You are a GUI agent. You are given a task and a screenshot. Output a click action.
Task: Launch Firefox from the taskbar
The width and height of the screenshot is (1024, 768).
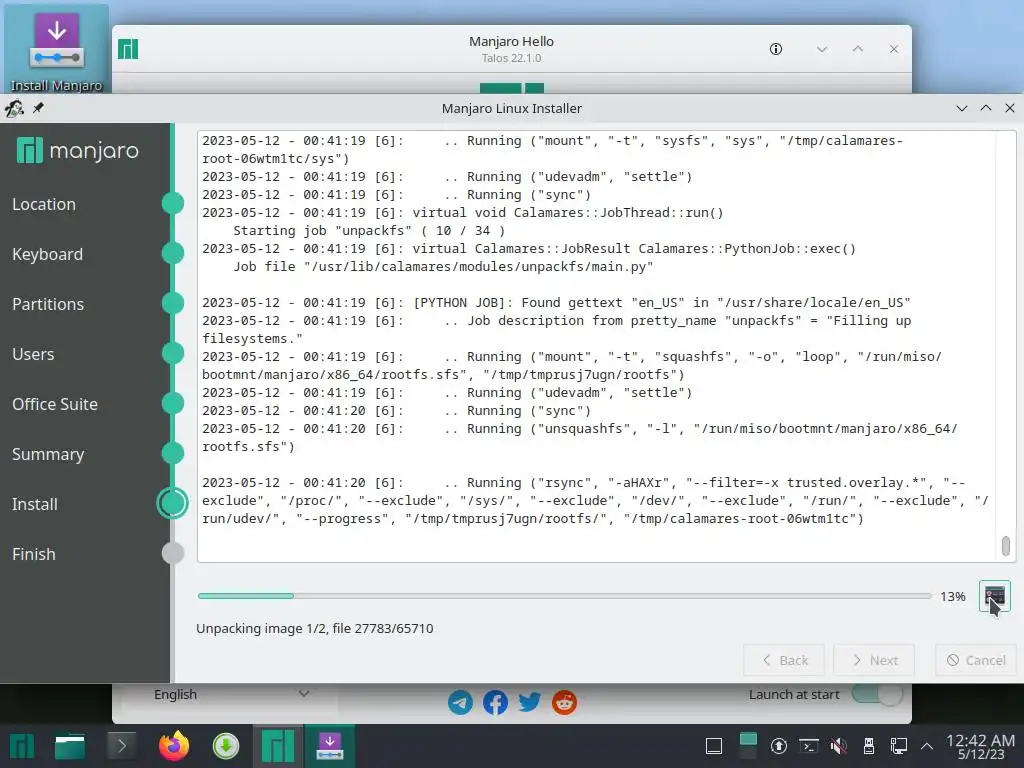tap(174, 746)
